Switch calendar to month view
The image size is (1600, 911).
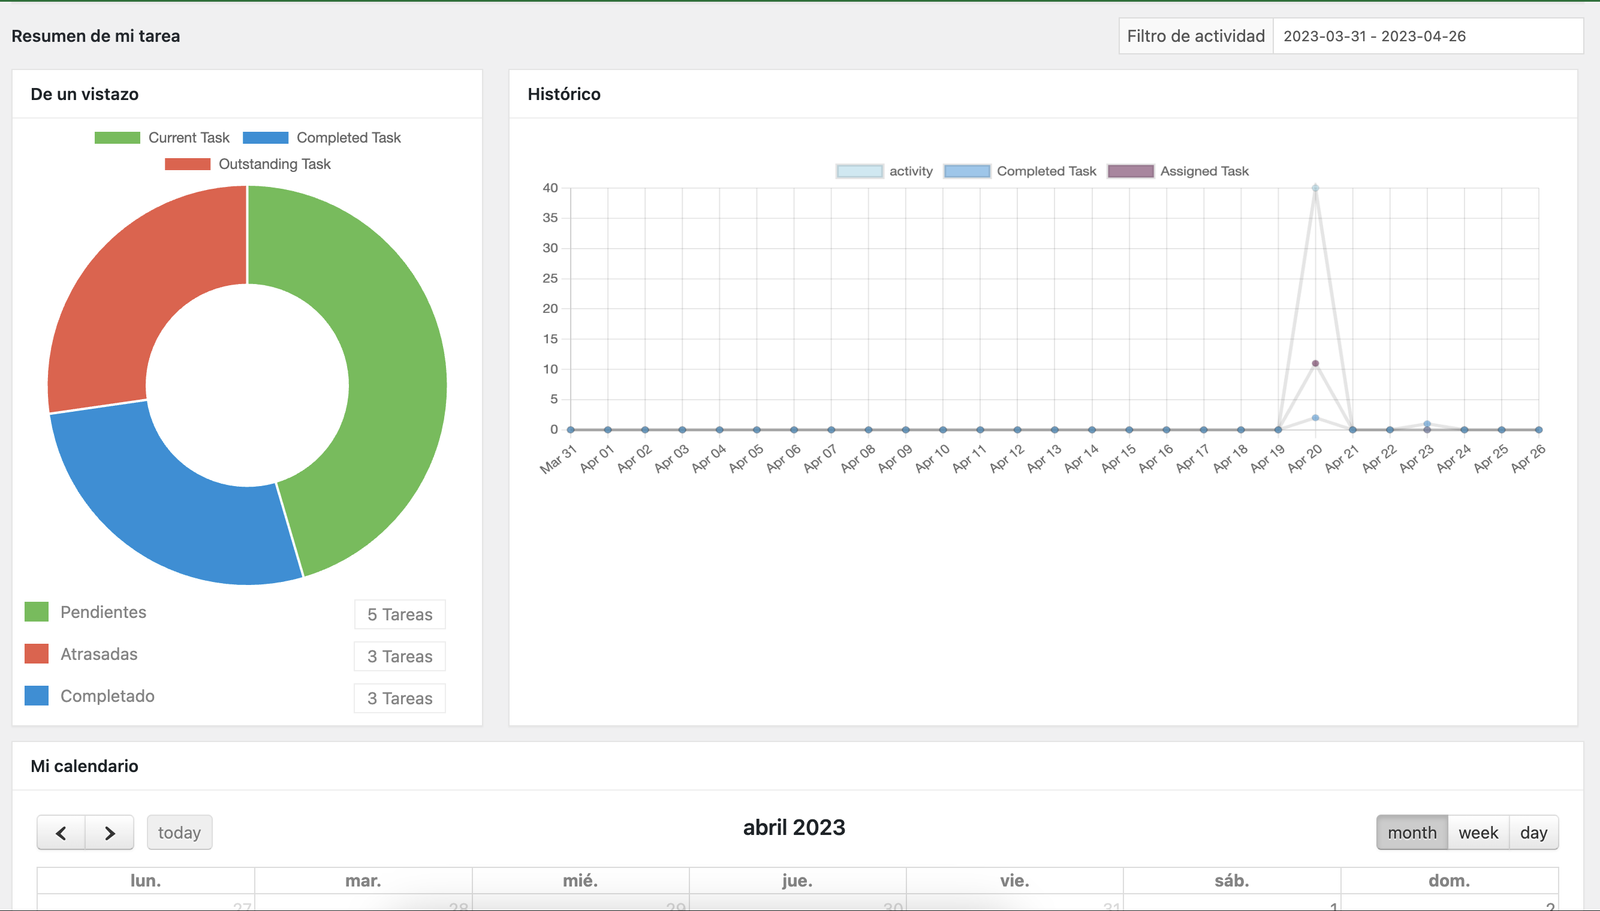tap(1411, 833)
